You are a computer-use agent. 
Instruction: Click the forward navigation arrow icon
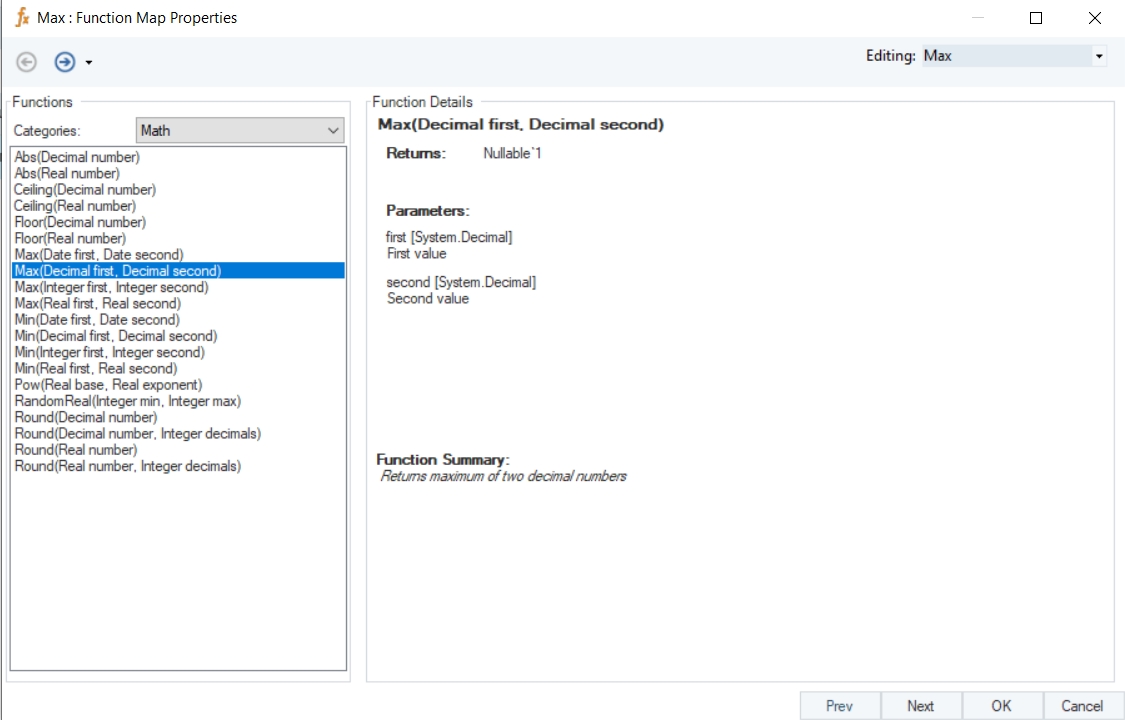[x=65, y=62]
